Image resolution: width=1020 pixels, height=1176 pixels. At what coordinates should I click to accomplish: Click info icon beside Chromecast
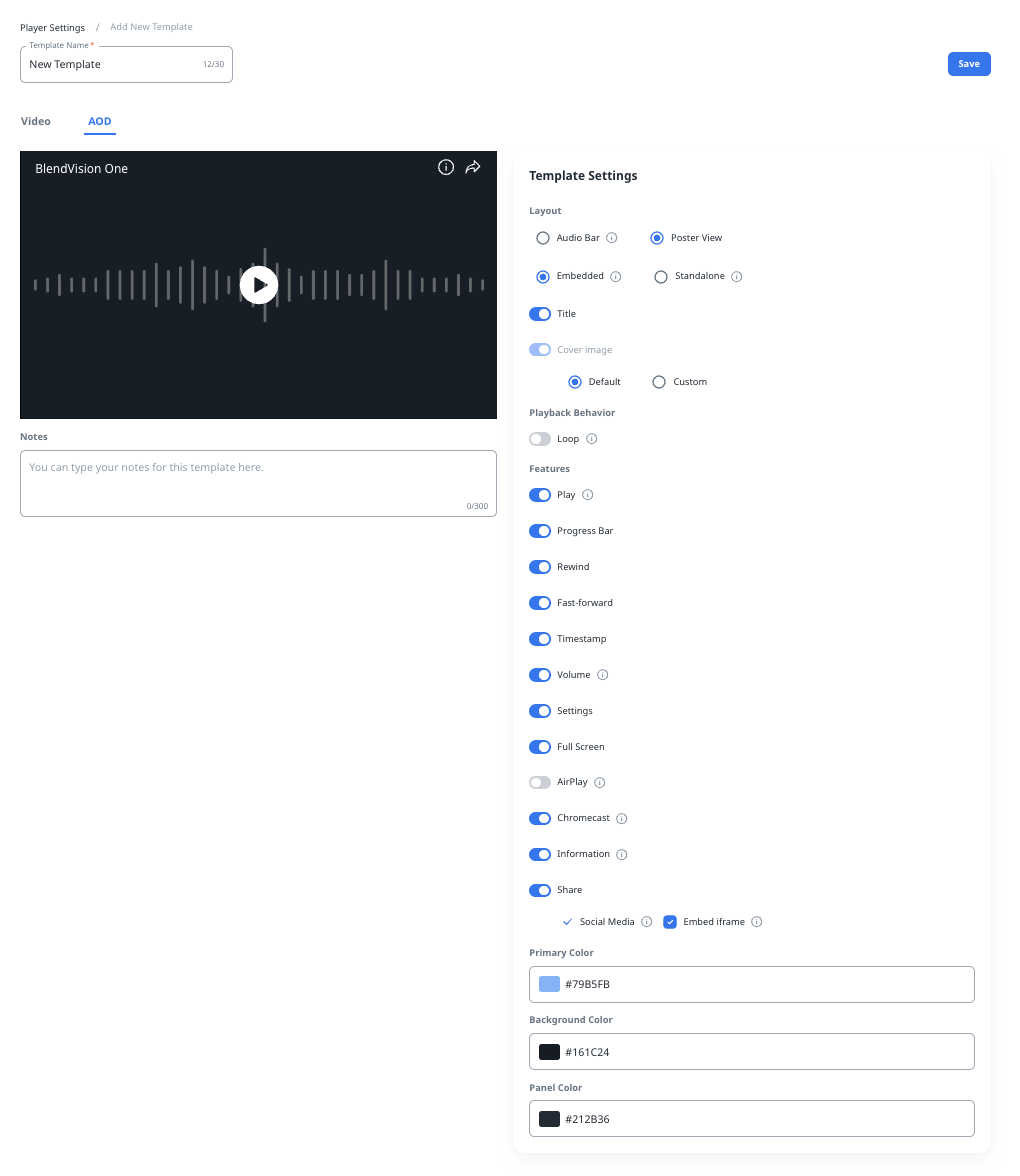click(x=622, y=819)
